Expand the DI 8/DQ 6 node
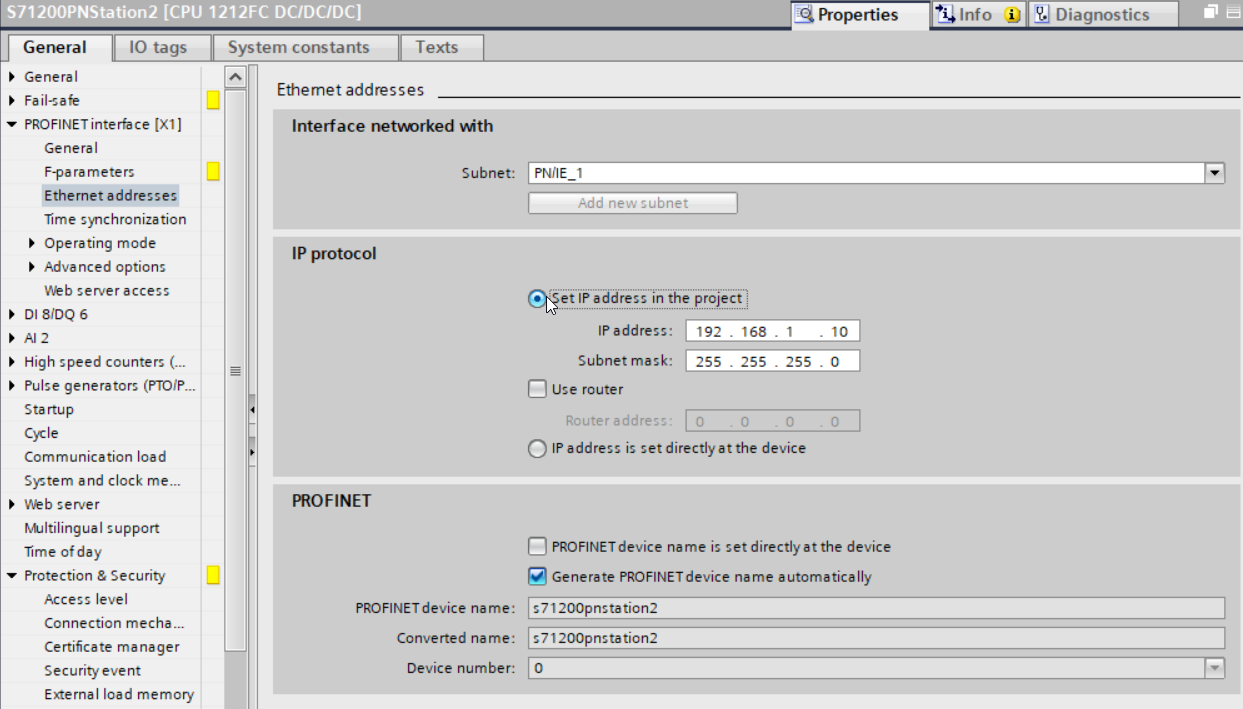1243x709 pixels. point(13,314)
